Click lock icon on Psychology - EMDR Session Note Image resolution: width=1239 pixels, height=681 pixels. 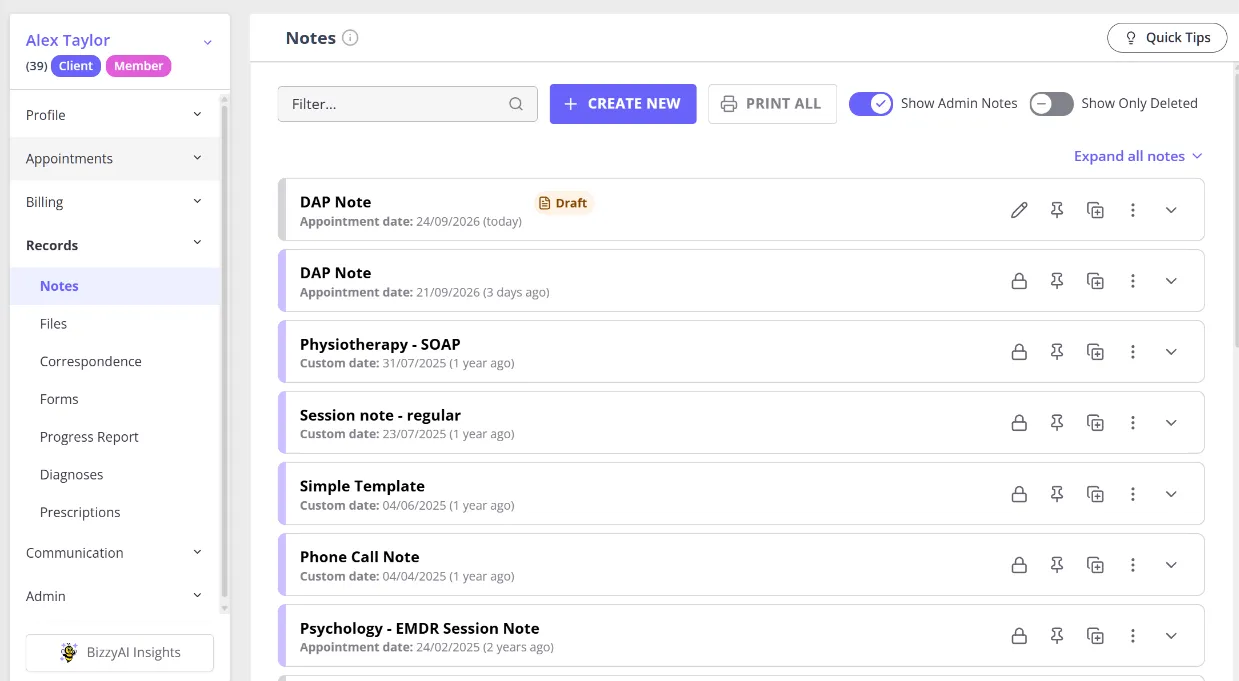tap(1019, 636)
